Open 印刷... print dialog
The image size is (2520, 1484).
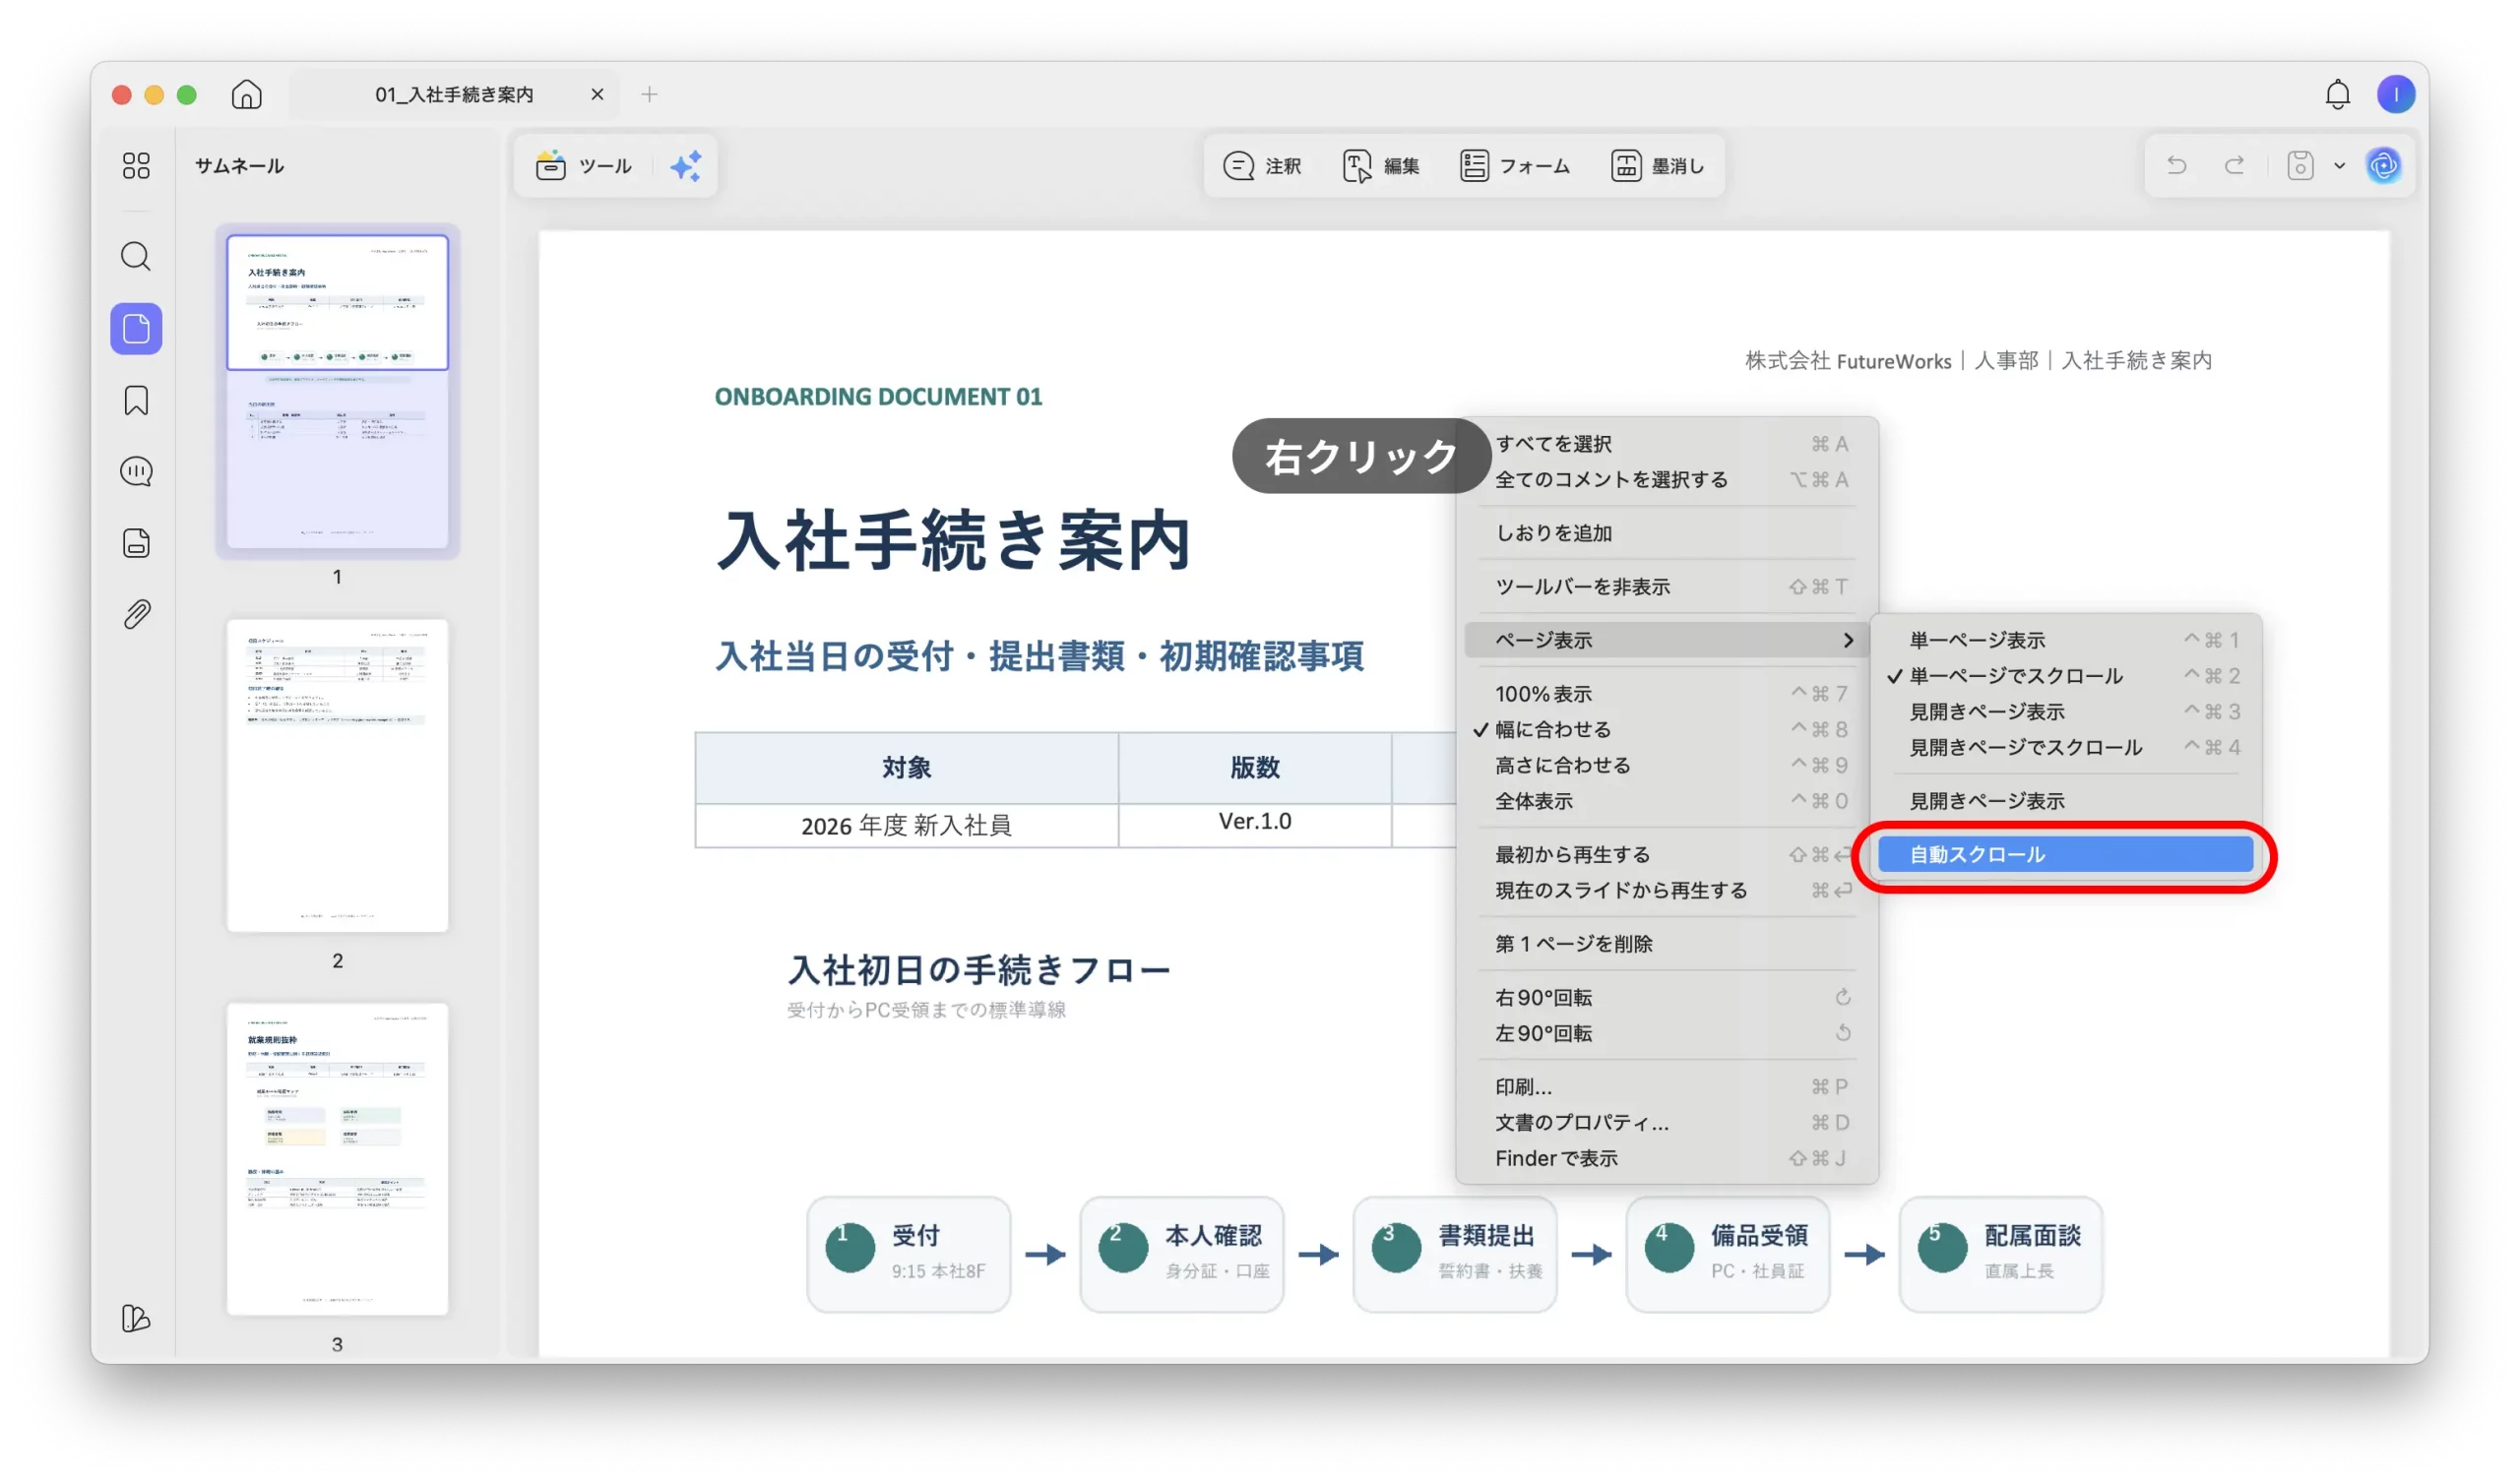pyautogui.click(x=1666, y=1087)
